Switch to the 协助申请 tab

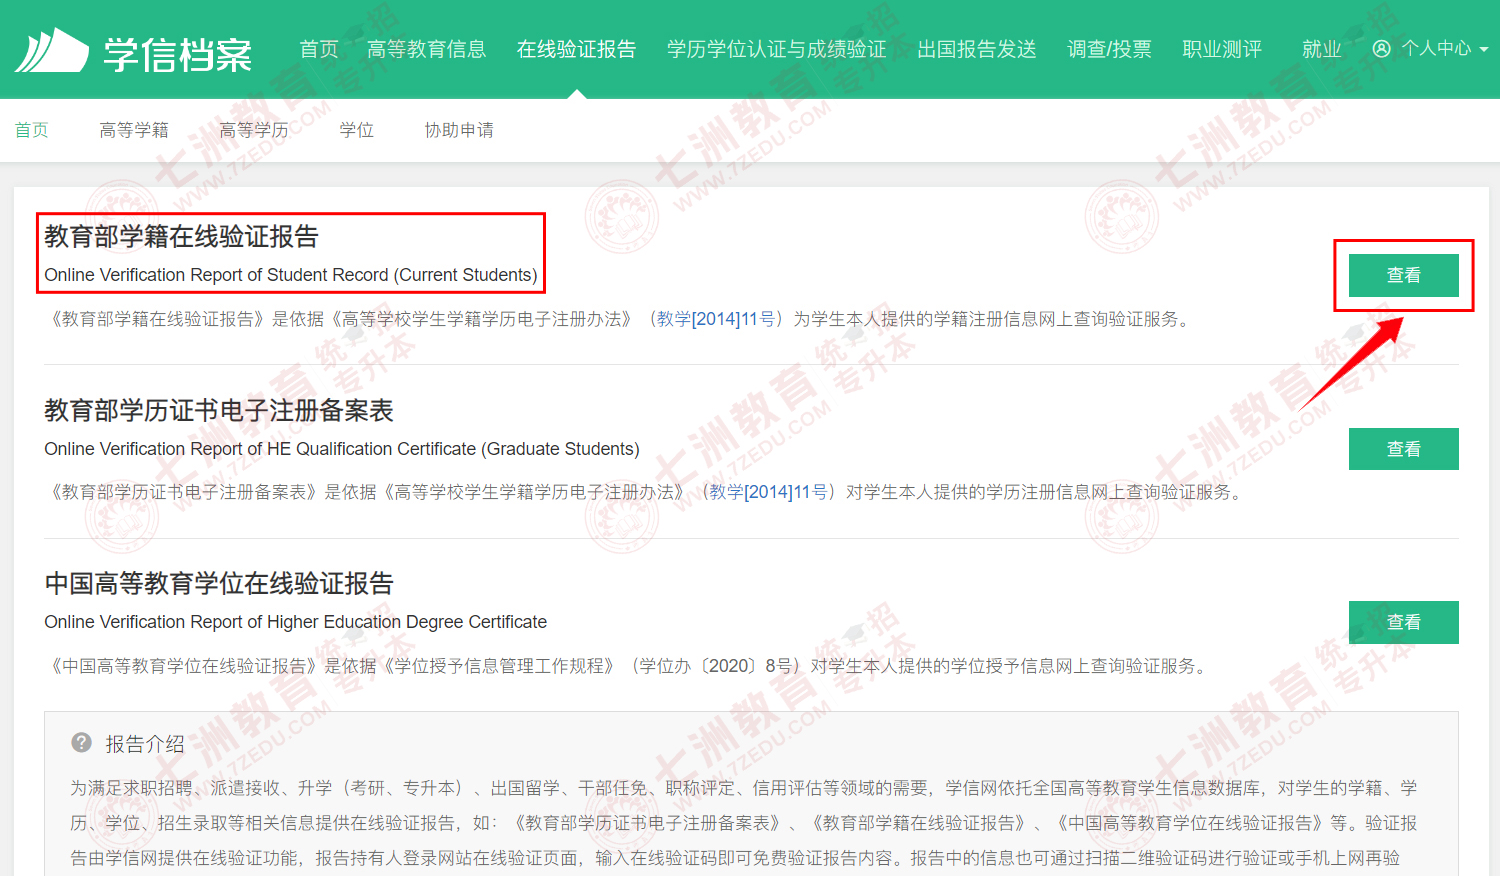pos(459,130)
